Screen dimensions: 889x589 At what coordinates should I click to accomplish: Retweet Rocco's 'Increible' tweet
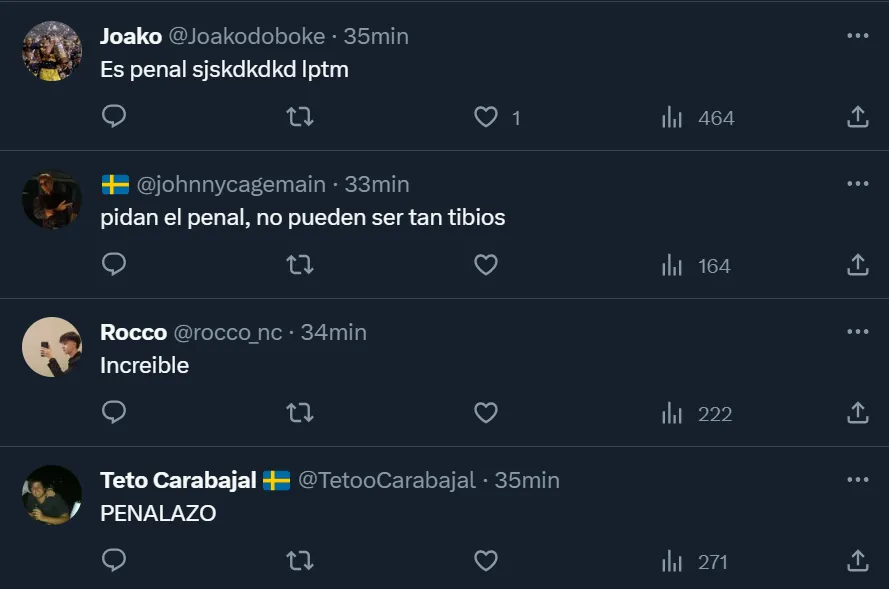[x=300, y=413]
